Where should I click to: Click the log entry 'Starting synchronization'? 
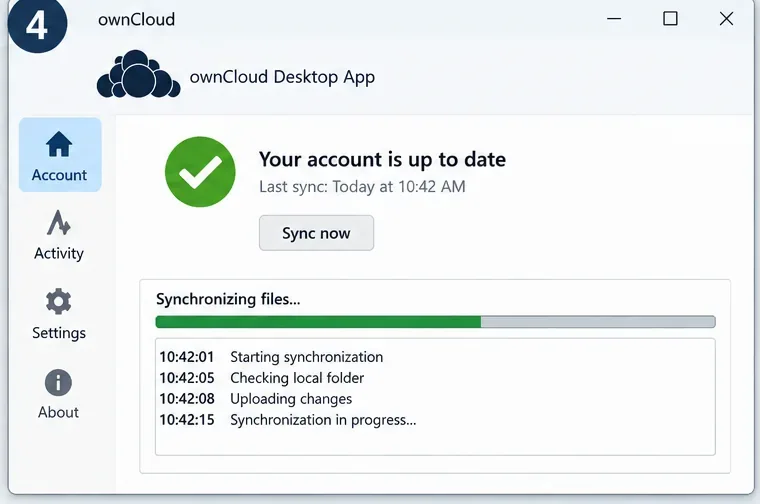coord(306,357)
